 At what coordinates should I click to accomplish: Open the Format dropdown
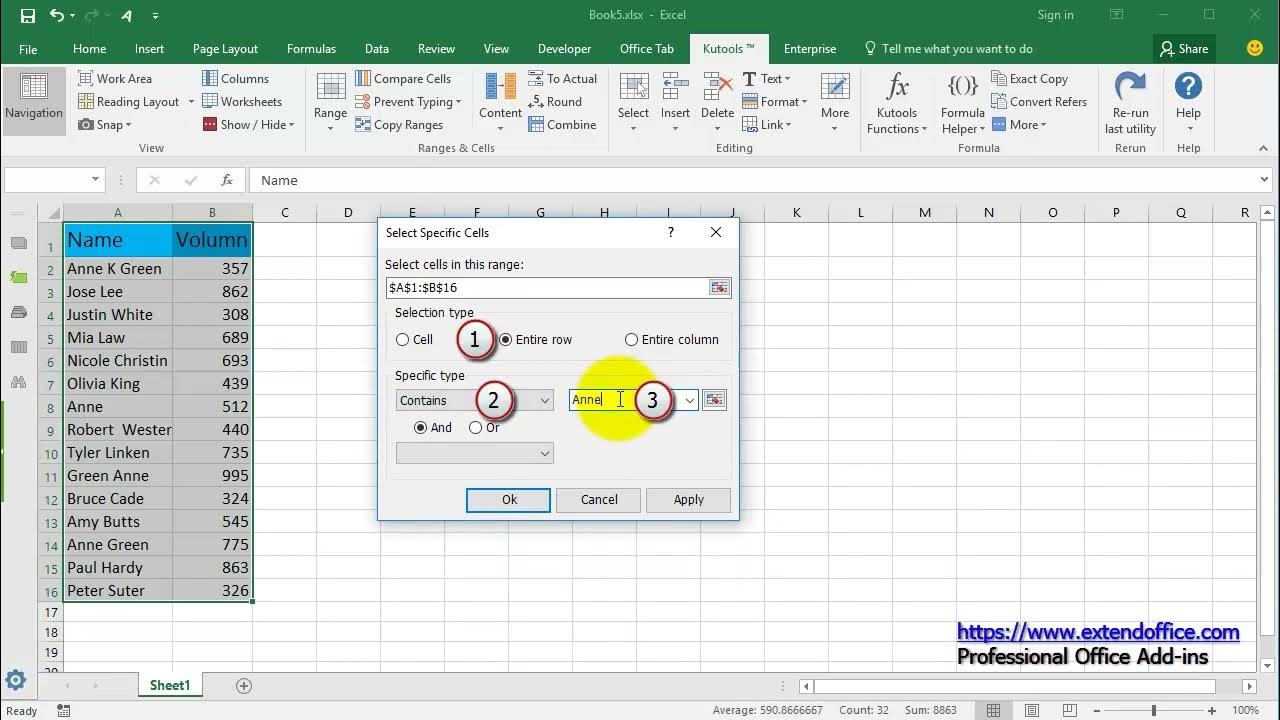[775, 101]
